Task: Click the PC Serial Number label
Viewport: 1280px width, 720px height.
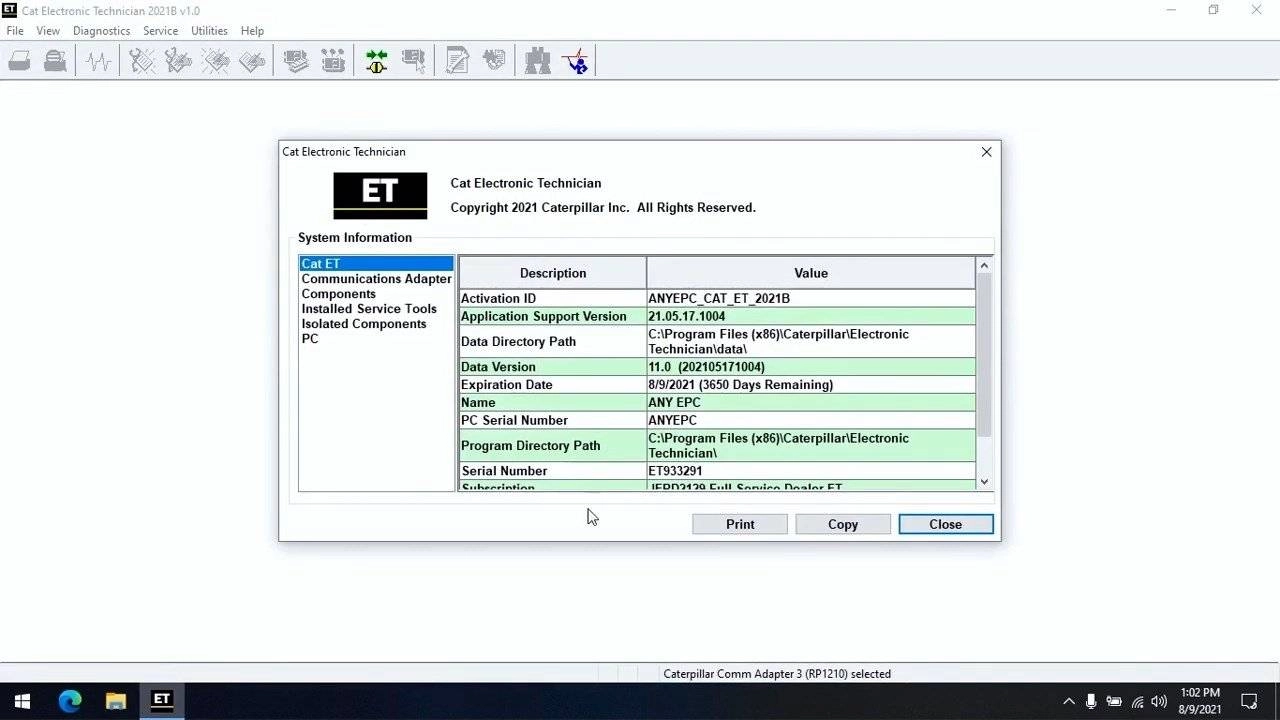Action: tap(514, 420)
